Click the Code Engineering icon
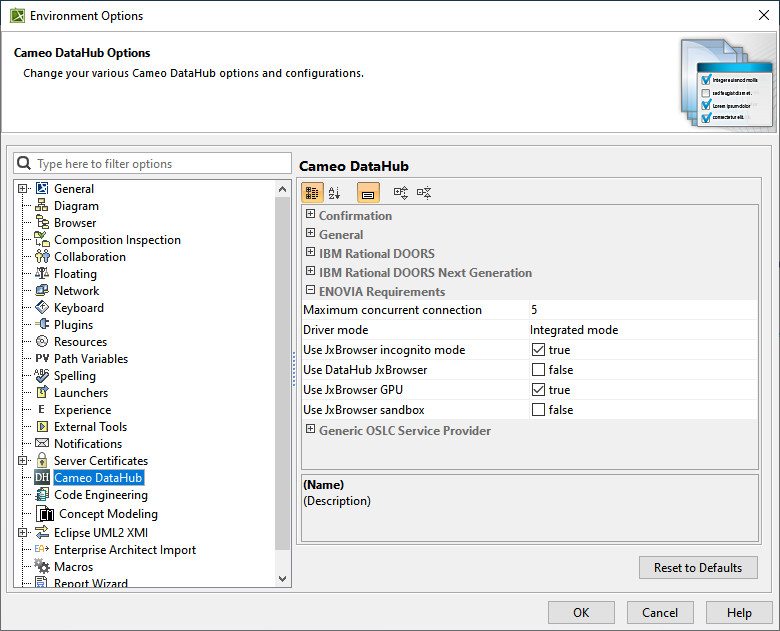Screen dimensions: 780x631 coord(42,495)
